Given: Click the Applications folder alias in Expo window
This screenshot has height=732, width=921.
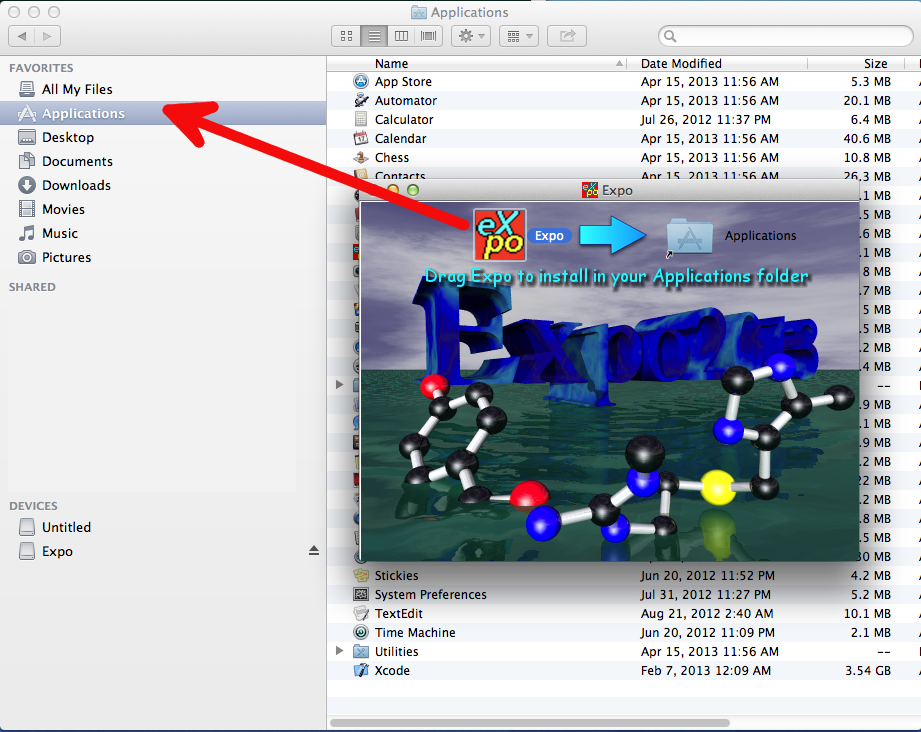Looking at the screenshot, I should point(689,237).
